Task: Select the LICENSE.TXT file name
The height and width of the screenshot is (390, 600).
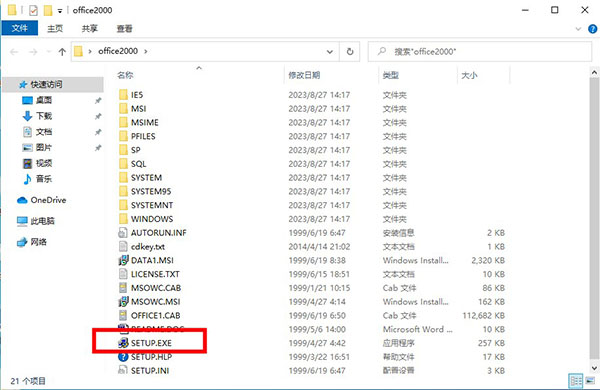Action: 155,274
